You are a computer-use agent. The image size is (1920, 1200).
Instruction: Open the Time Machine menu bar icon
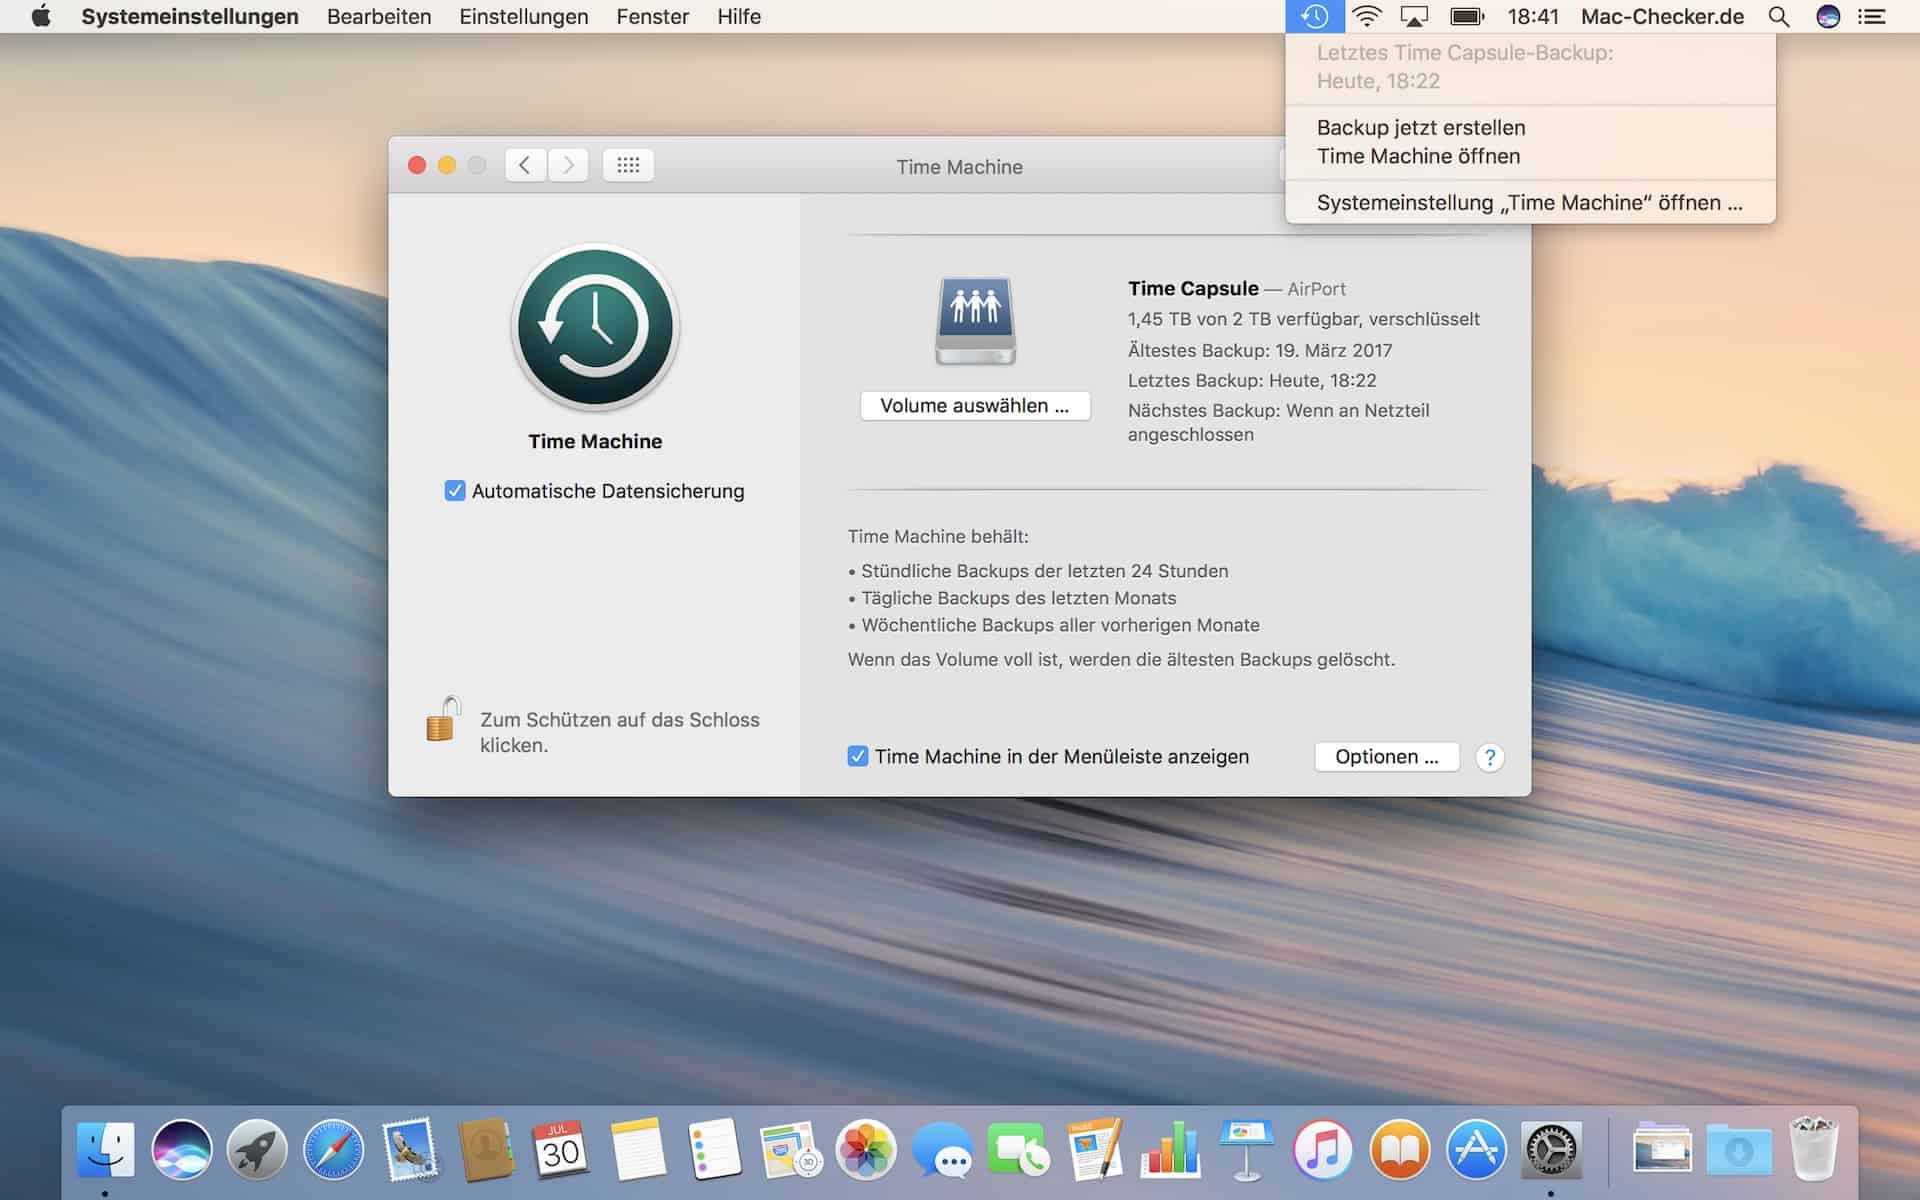coord(1314,16)
